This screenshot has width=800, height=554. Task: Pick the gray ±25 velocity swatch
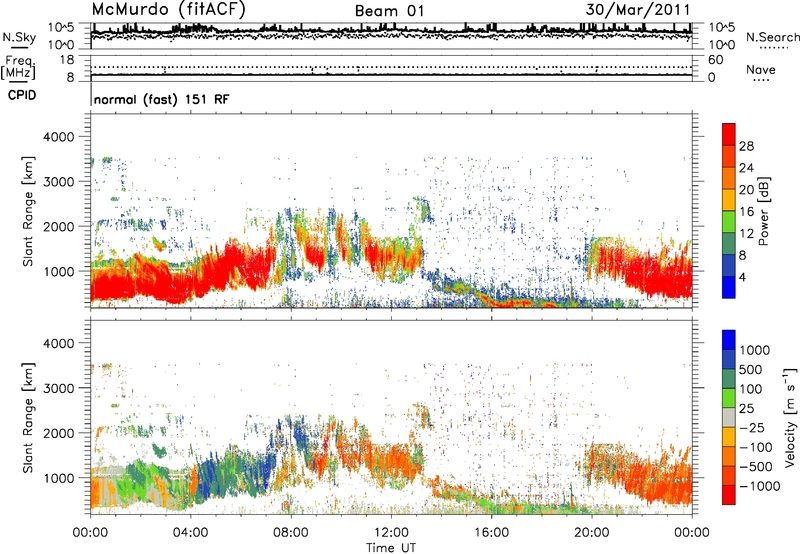point(729,417)
